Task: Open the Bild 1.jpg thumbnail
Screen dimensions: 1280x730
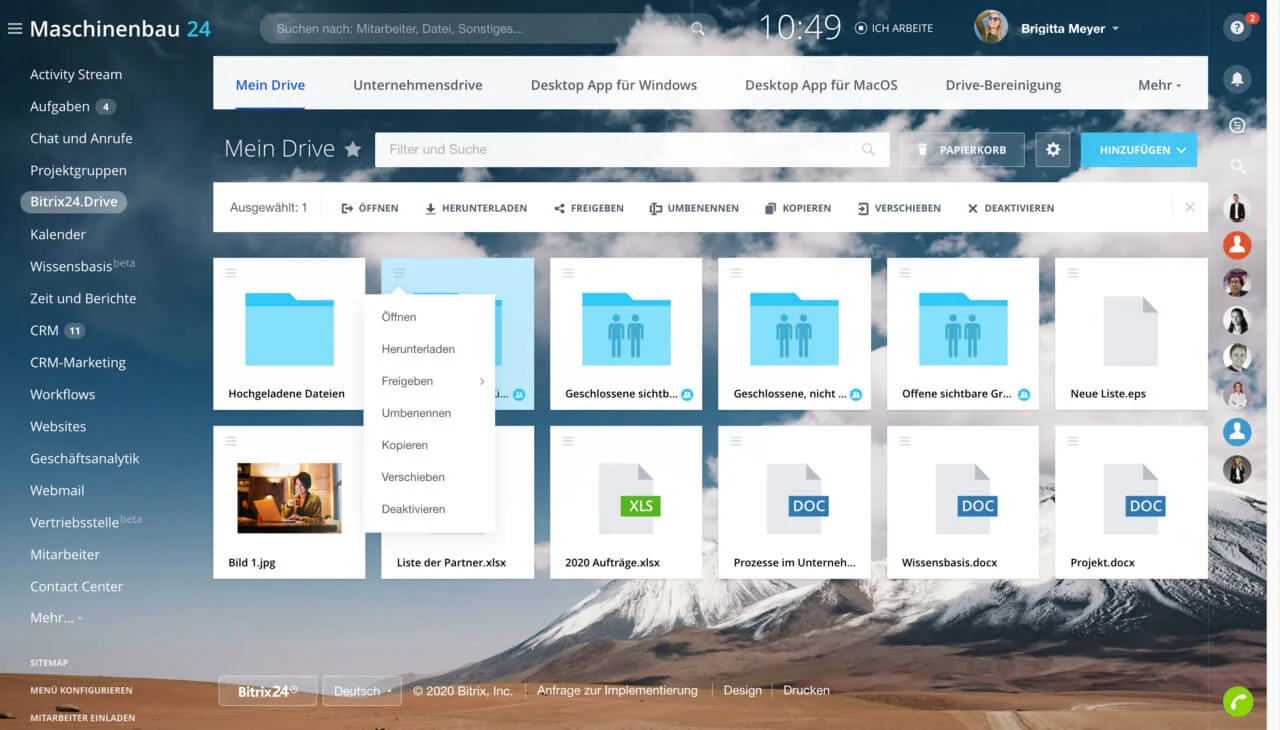Action: pyautogui.click(x=289, y=498)
